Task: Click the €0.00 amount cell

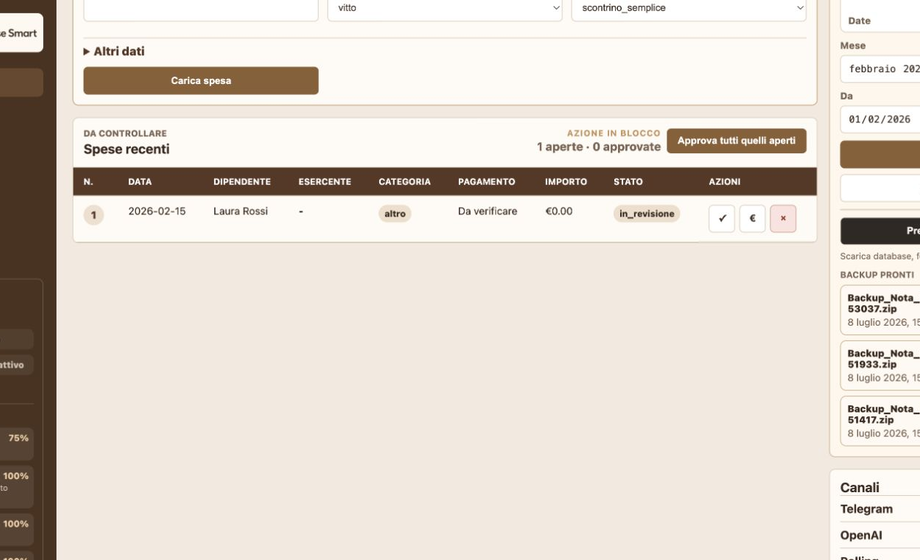Action: point(559,211)
